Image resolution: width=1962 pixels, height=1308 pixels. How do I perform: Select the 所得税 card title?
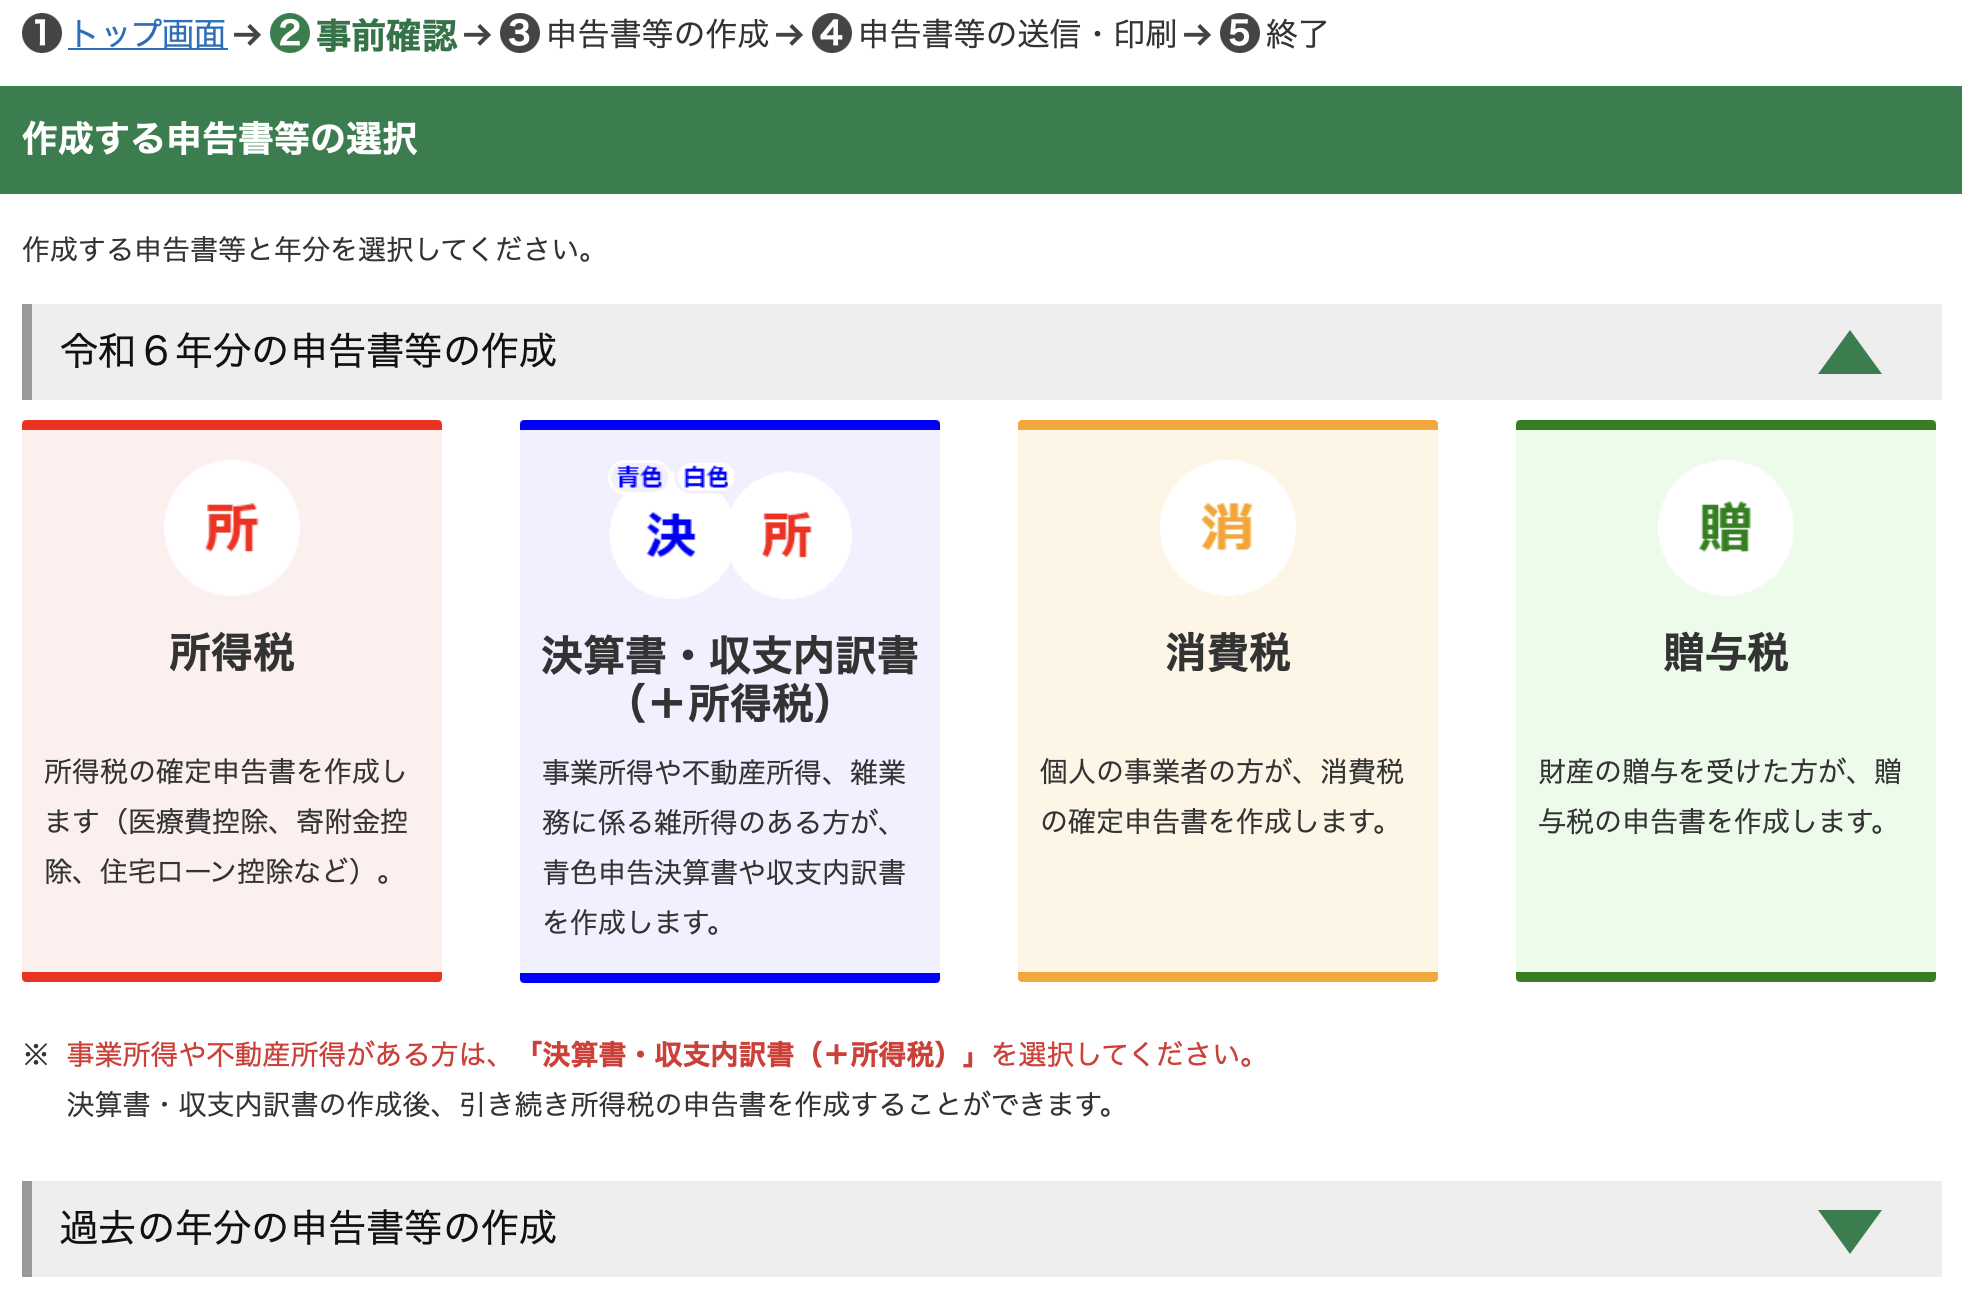click(232, 653)
